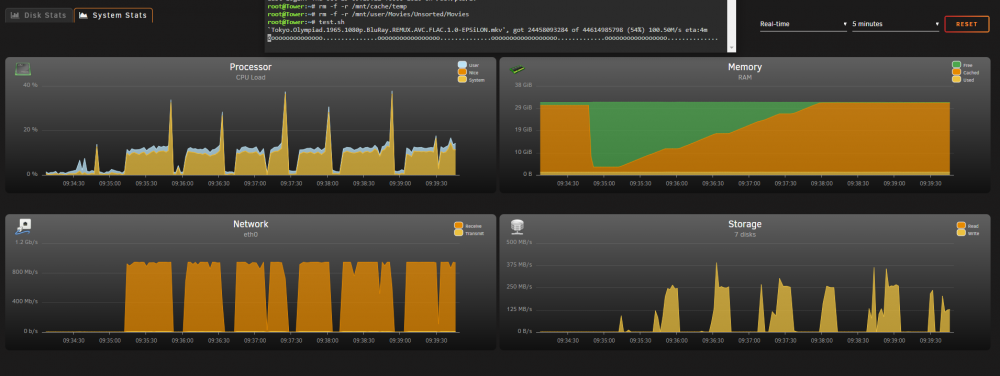This screenshot has width=1000, height=376.
Task: Click the Storage disks stack icon
Action: (517, 226)
